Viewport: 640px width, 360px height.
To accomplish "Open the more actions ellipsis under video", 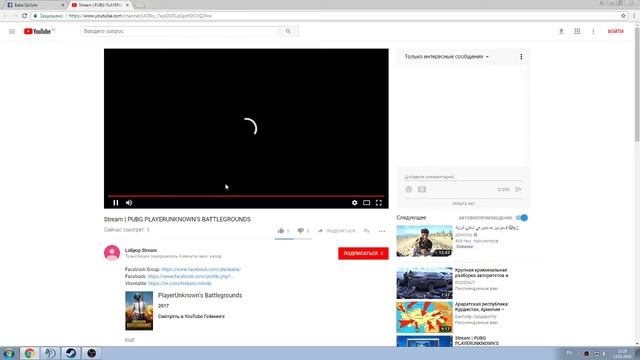I will point(382,231).
